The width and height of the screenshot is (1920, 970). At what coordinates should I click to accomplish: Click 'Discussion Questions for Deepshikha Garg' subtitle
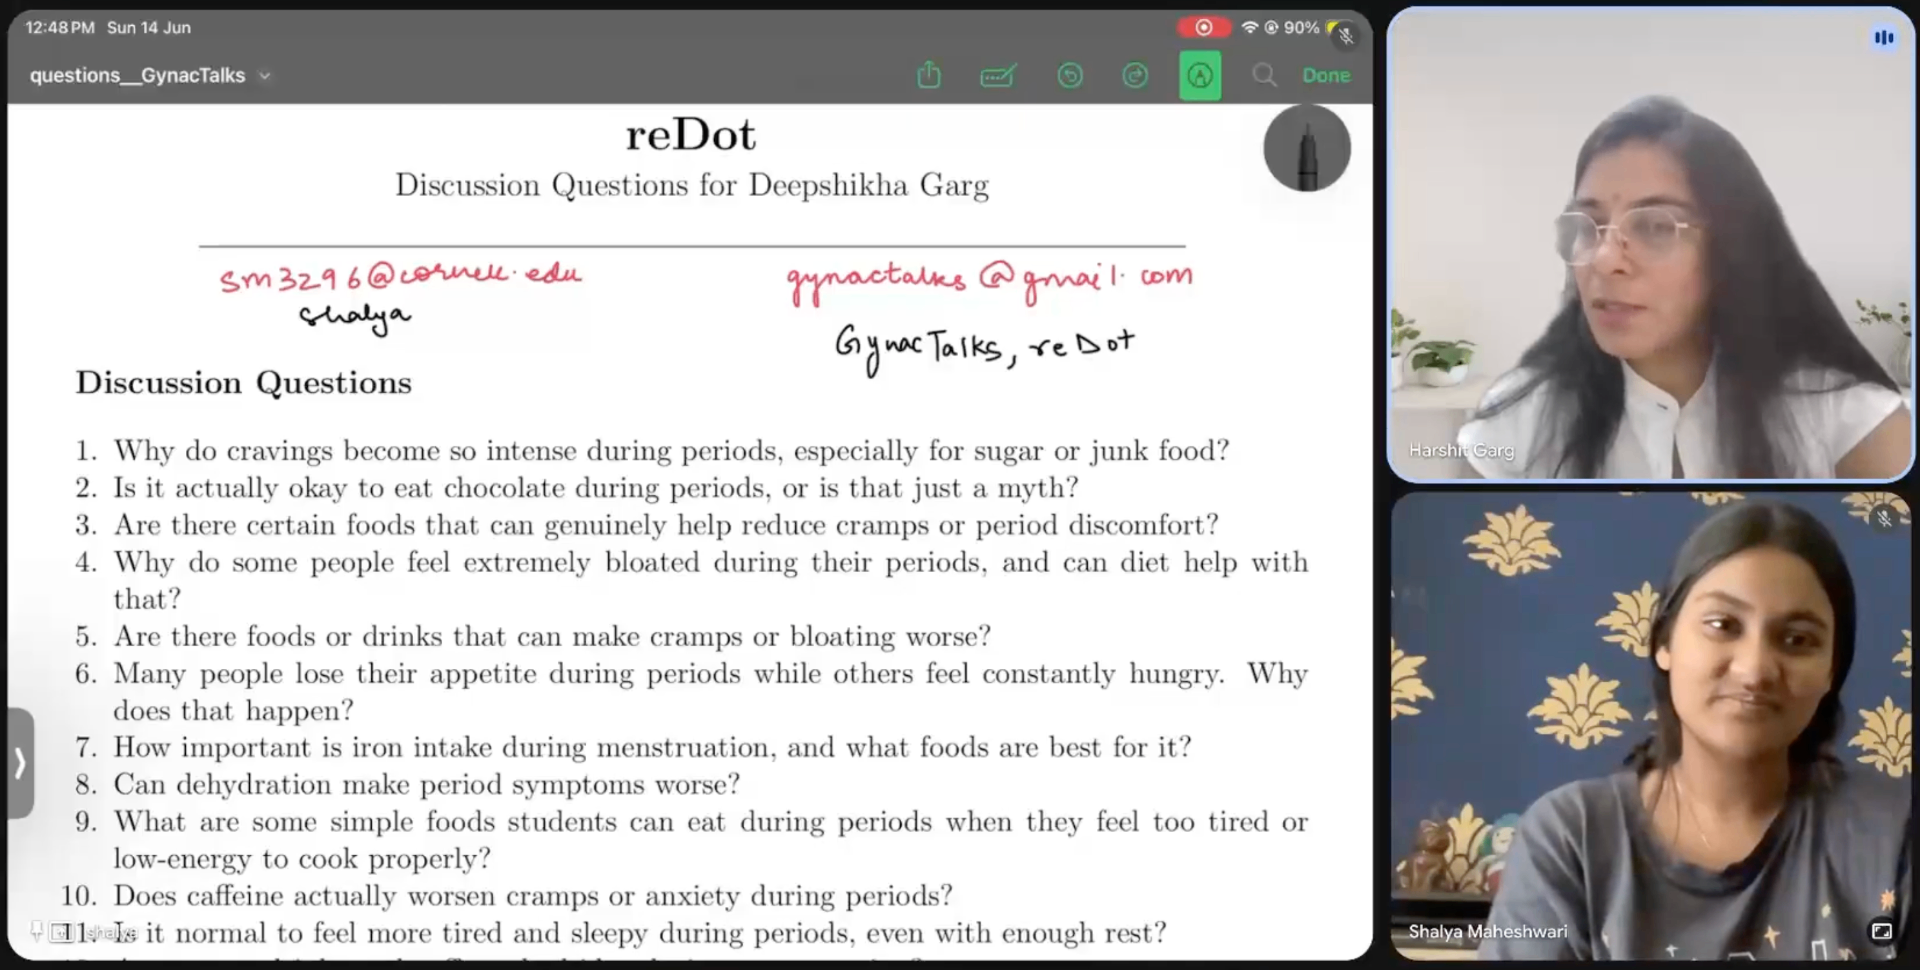tap(692, 185)
